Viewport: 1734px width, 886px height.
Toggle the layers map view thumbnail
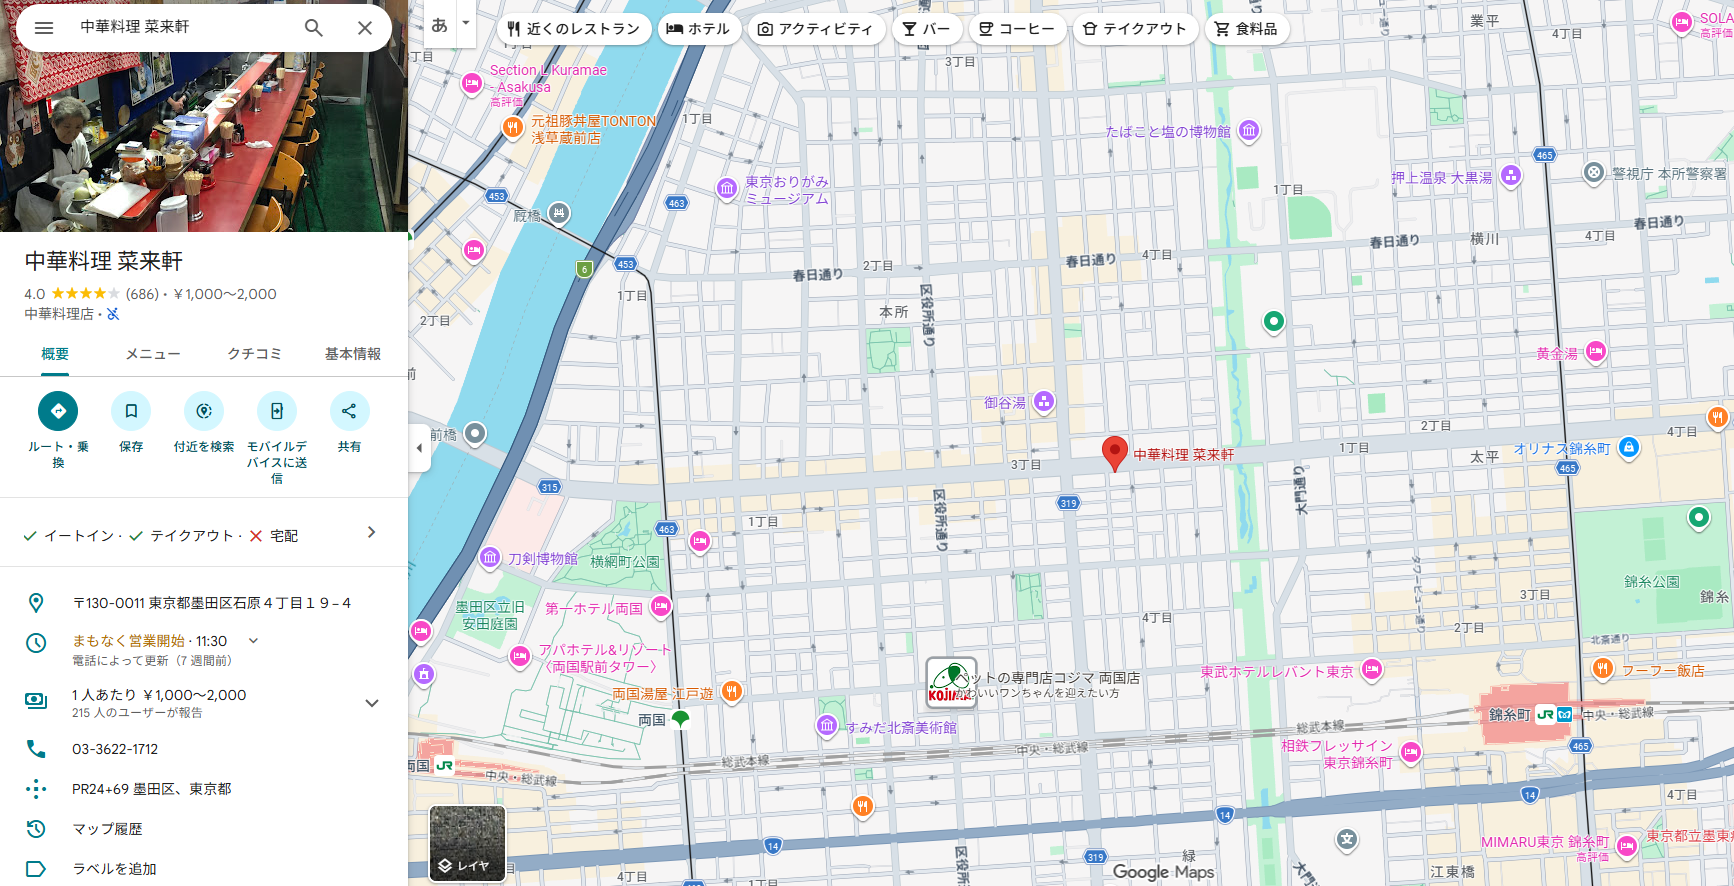pyautogui.click(x=467, y=843)
